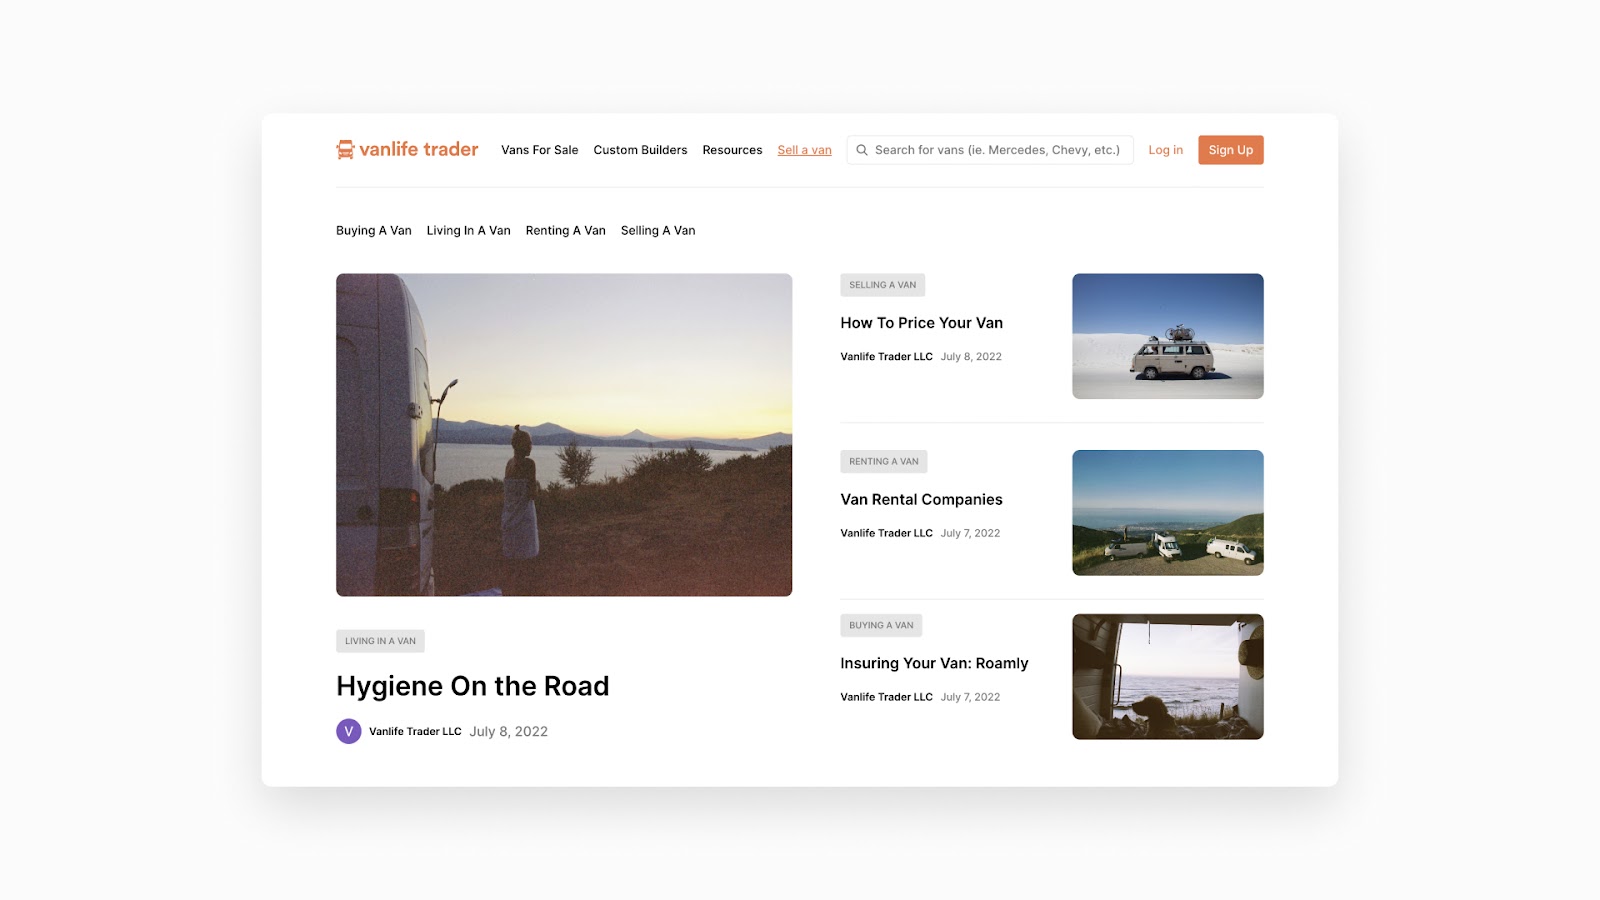Click the SELLING A VAN tag
The height and width of the screenshot is (900, 1600).
[x=883, y=285]
